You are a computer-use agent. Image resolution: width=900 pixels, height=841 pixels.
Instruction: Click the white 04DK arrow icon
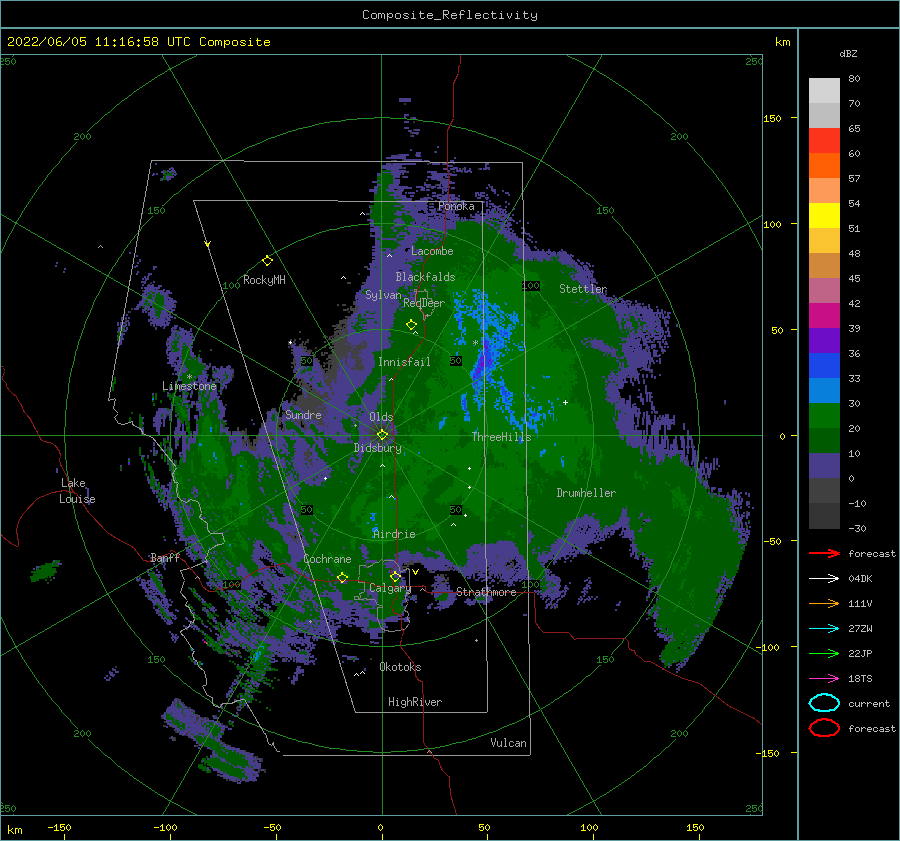[824, 578]
